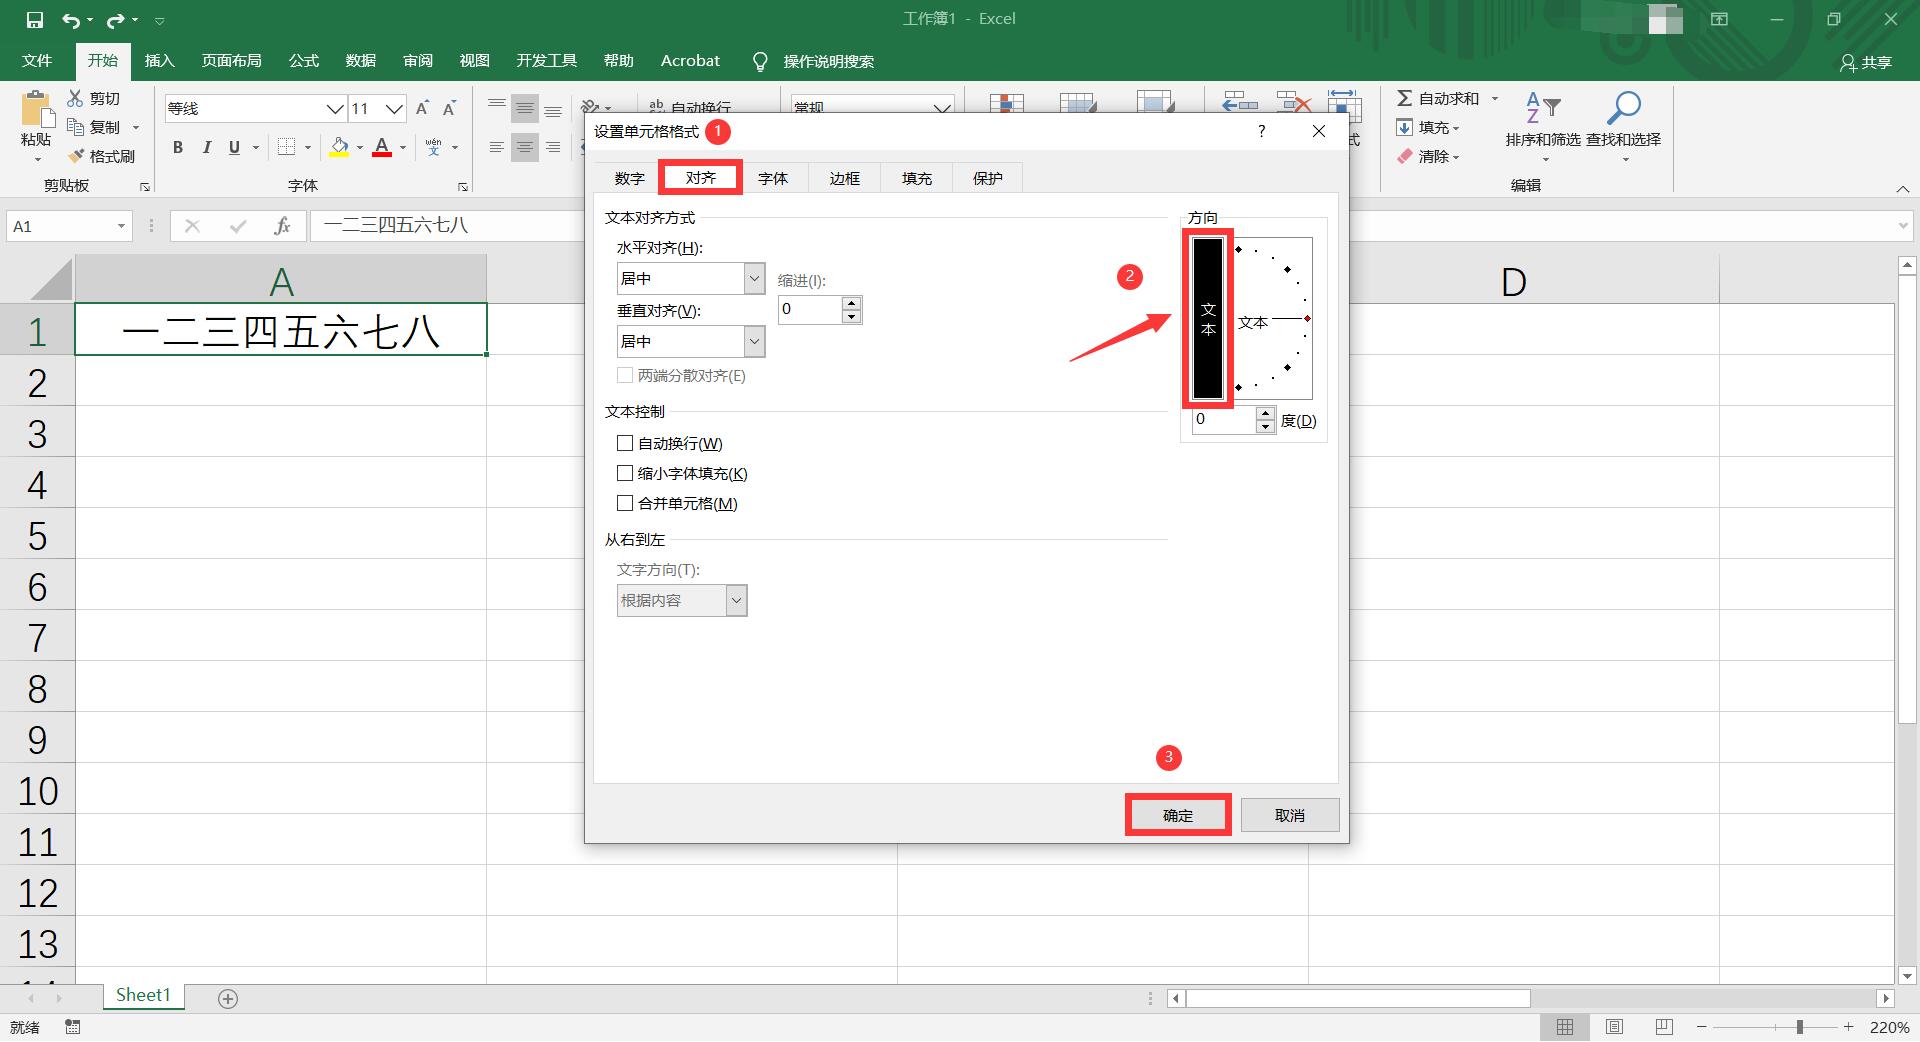Viewport: 1920px width, 1042px height.
Task: Open the 文字方向 text direction dropdown
Action: [x=737, y=600]
